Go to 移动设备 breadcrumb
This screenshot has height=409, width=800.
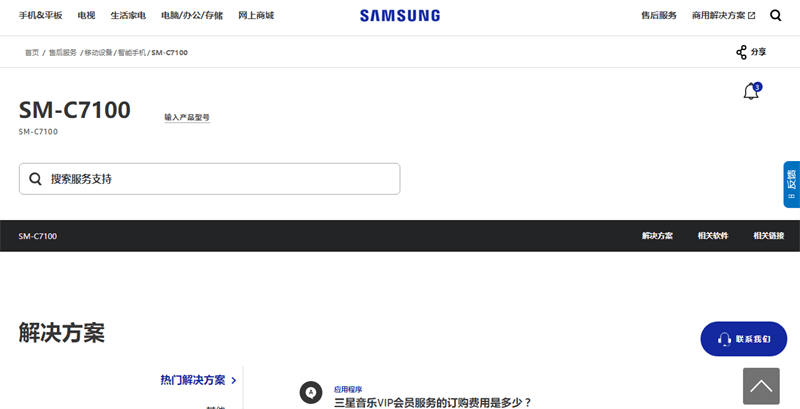tap(98, 53)
